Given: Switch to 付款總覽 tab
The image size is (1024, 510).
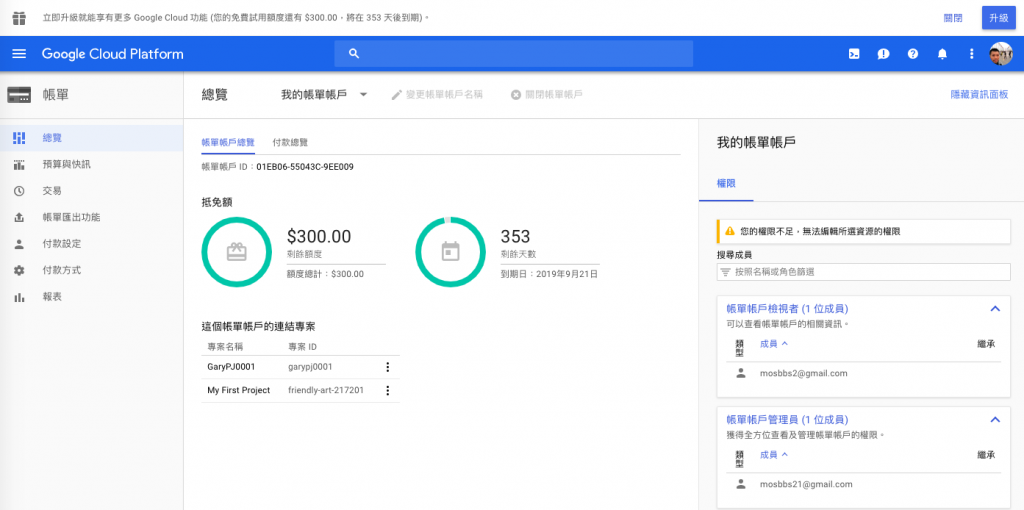Looking at the screenshot, I should tap(290, 142).
